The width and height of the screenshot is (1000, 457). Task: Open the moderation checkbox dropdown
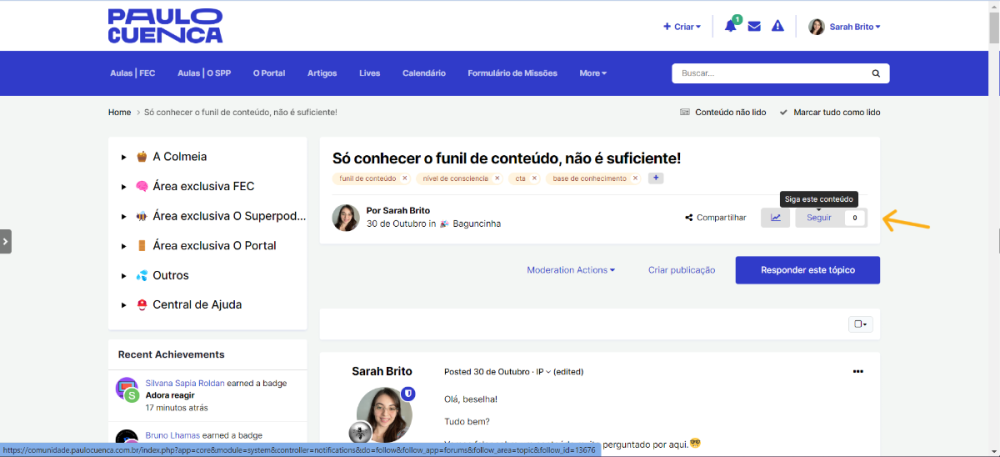coord(860,324)
